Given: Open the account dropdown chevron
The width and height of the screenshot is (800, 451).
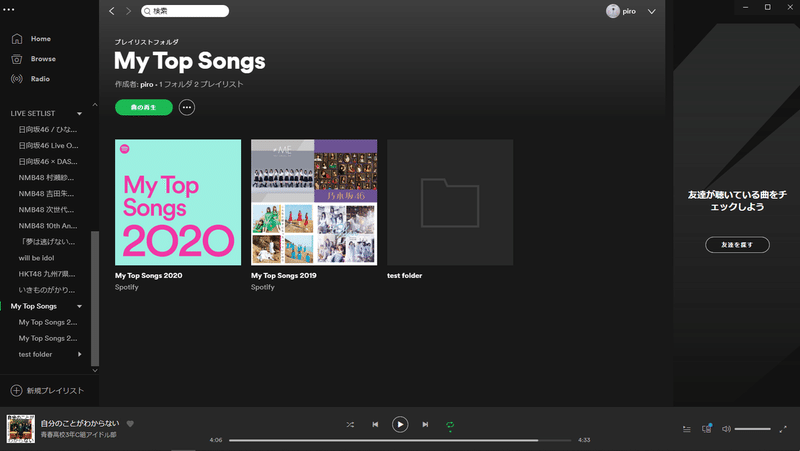Looking at the screenshot, I should click(652, 11).
